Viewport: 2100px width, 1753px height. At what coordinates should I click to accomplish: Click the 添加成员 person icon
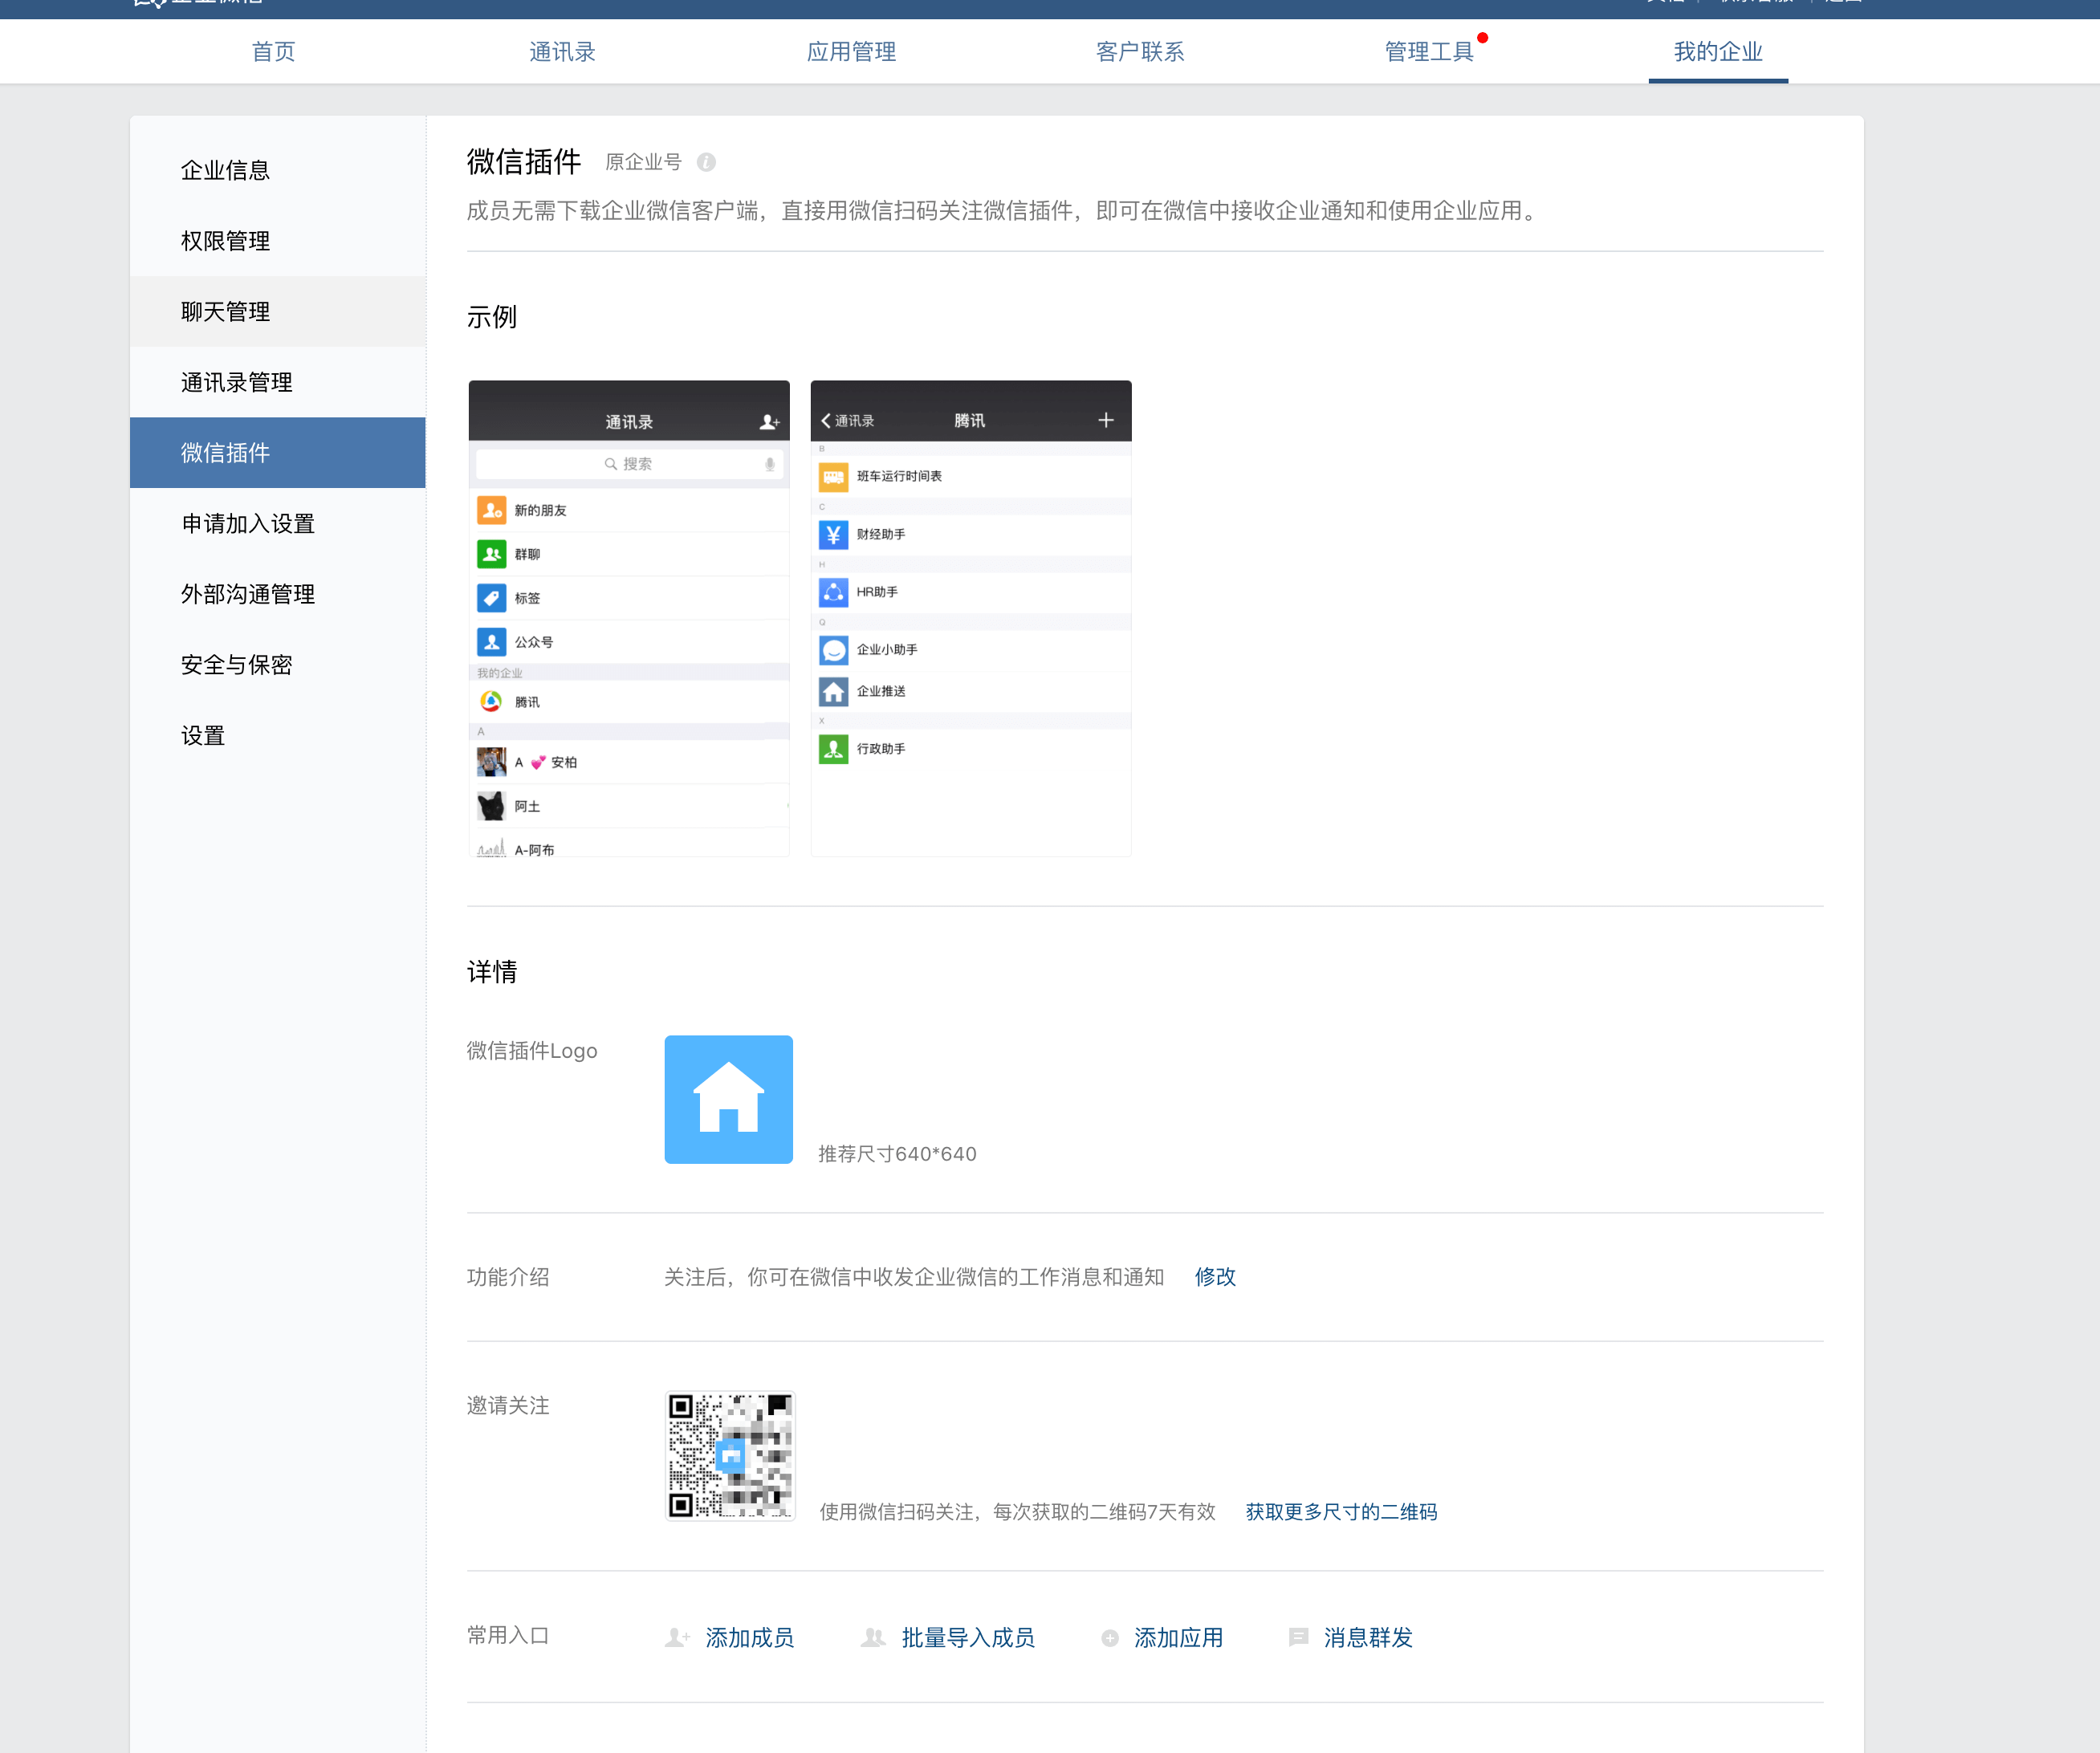[x=677, y=1637]
